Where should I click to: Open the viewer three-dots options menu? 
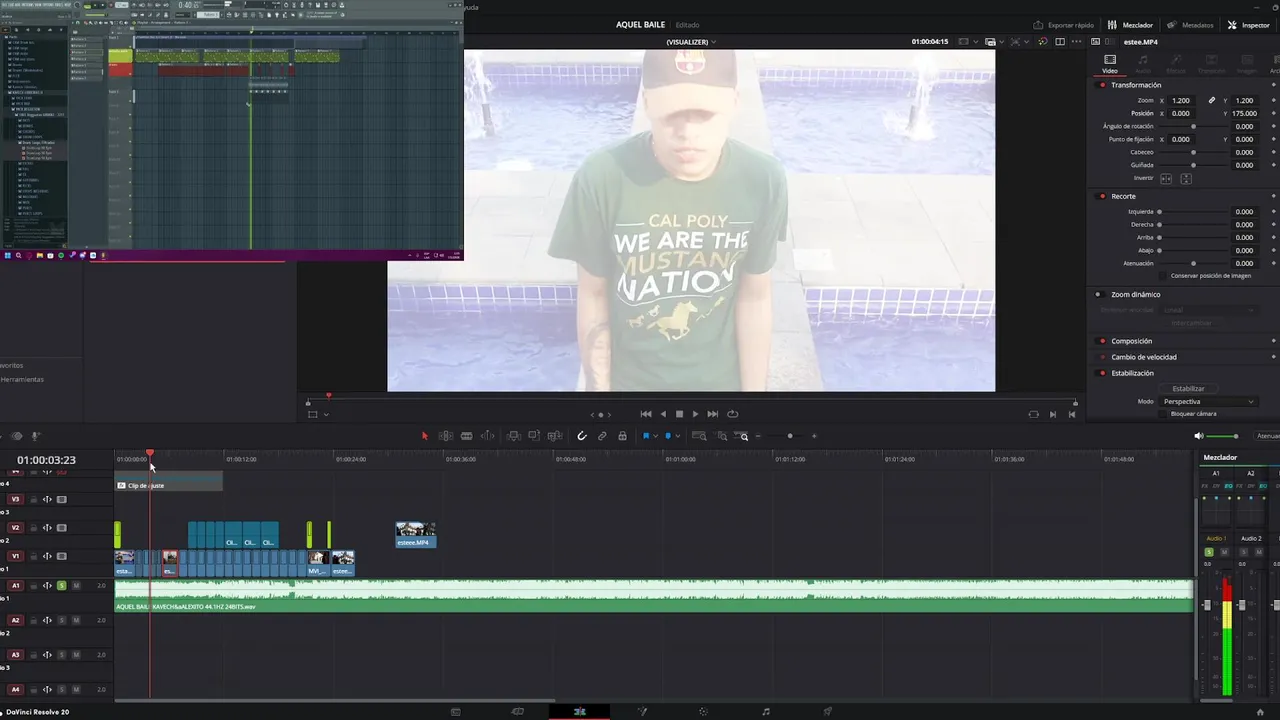pos(1077,42)
